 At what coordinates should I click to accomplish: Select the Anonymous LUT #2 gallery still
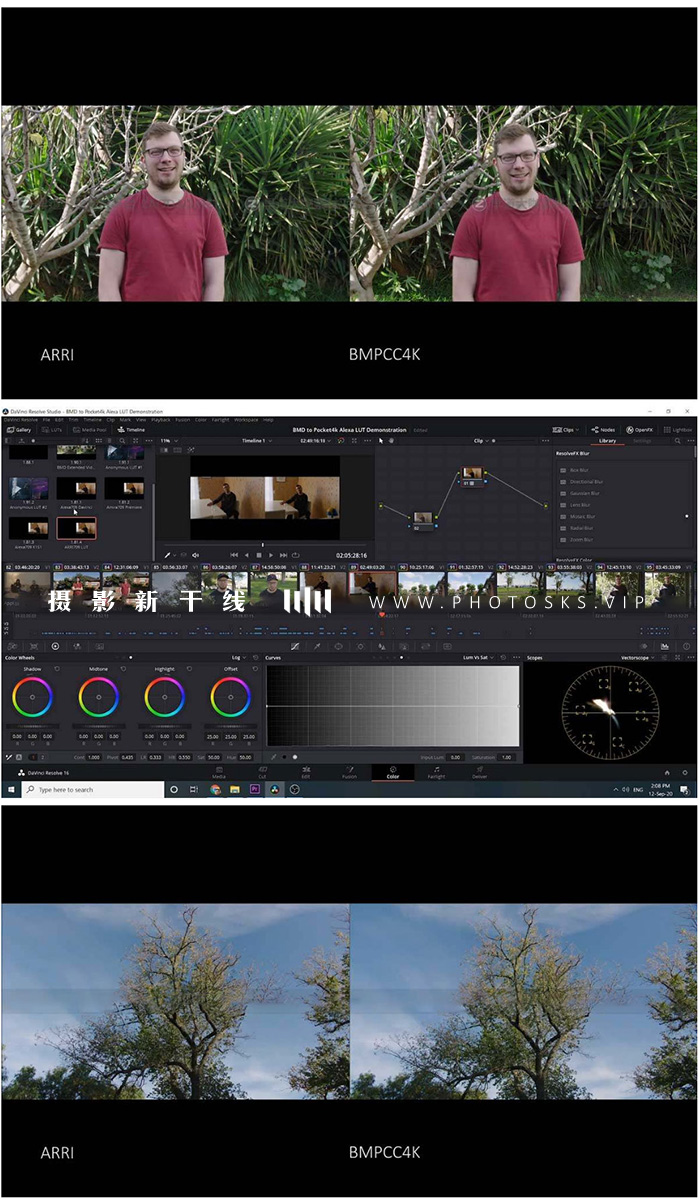point(28,491)
